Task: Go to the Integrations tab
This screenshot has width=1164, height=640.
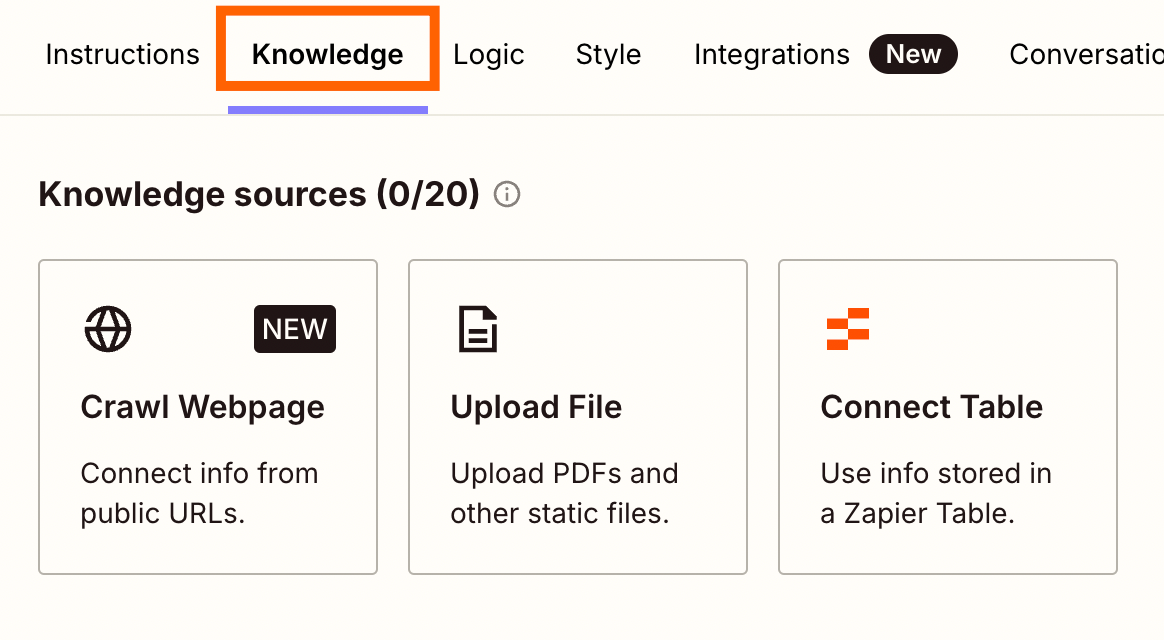Action: pos(771,54)
